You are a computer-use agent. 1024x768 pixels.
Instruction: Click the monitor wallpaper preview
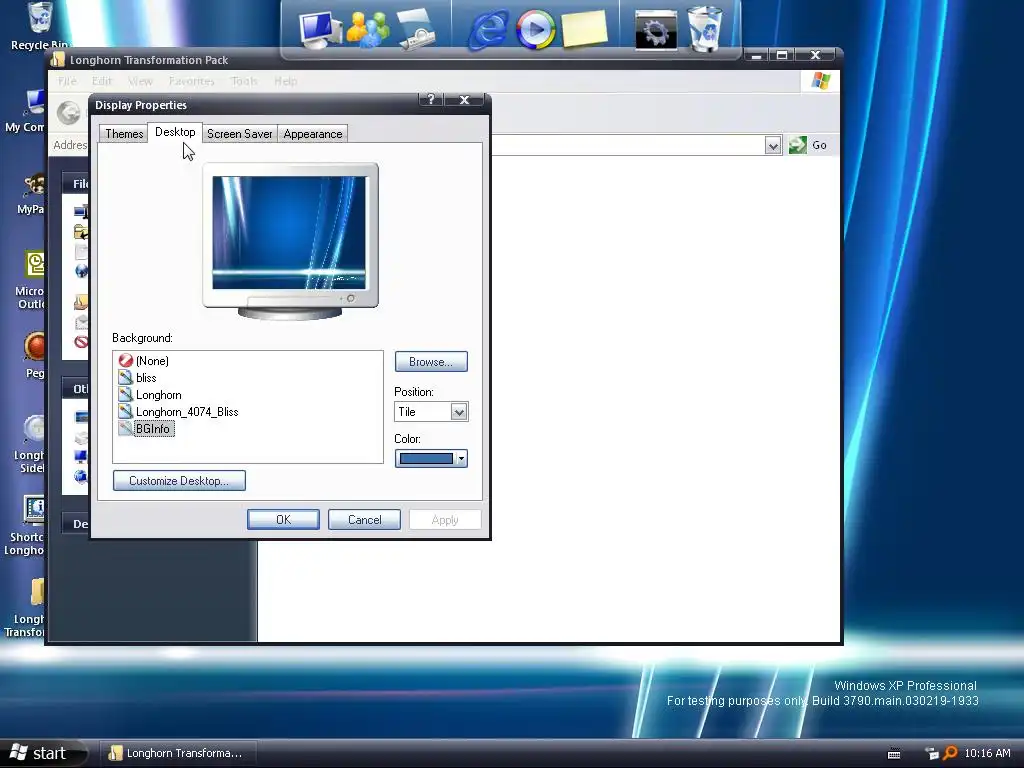pos(289,232)
